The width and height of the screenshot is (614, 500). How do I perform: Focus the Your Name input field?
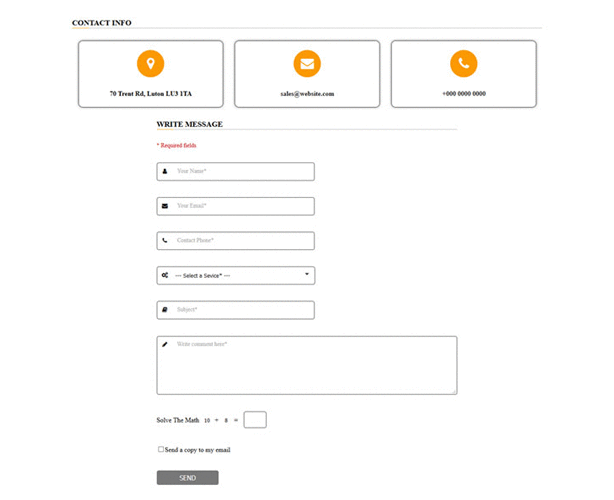click(236, 171)
